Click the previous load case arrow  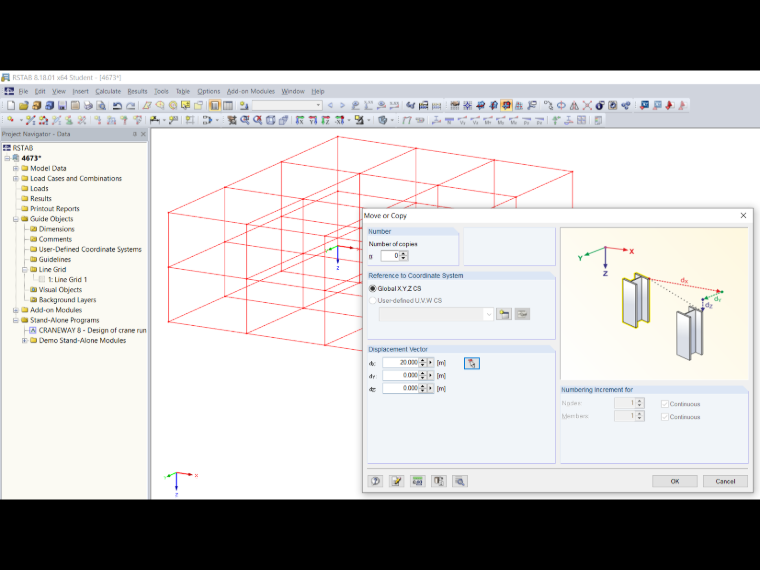pos(330,105)
